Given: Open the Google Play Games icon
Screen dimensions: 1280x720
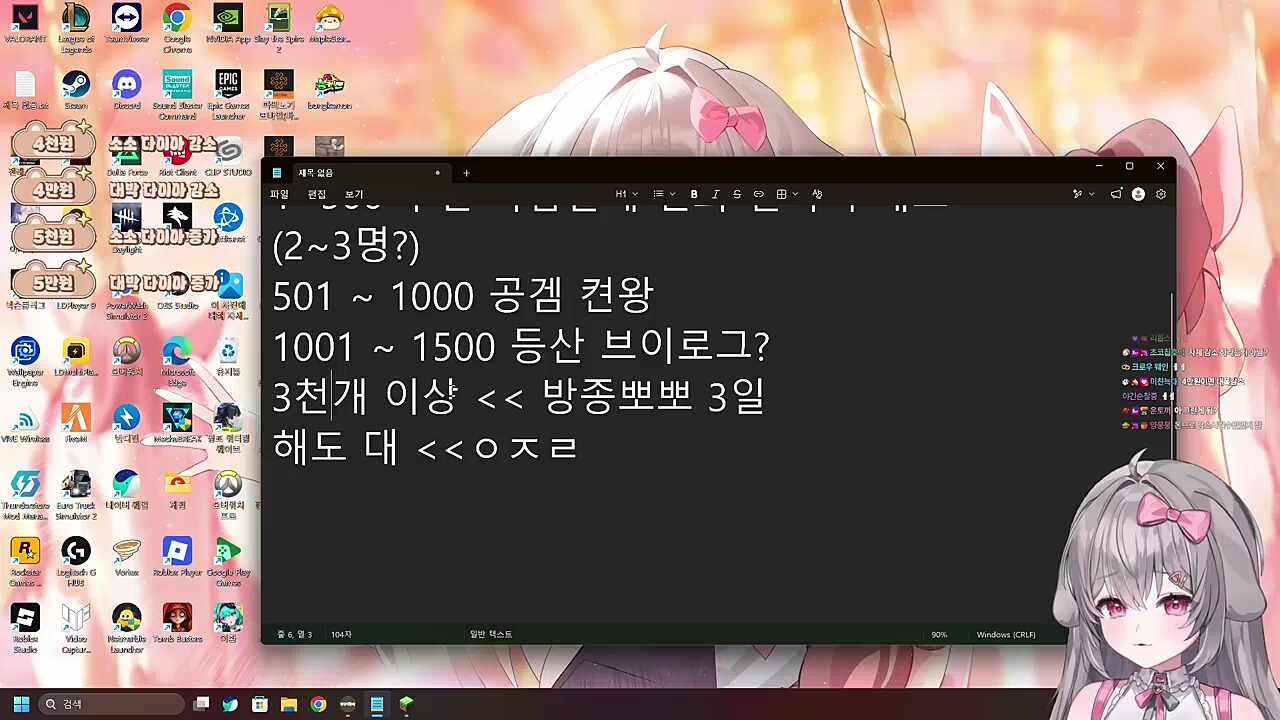Looking at the screenshot, I should coord(228,562).
